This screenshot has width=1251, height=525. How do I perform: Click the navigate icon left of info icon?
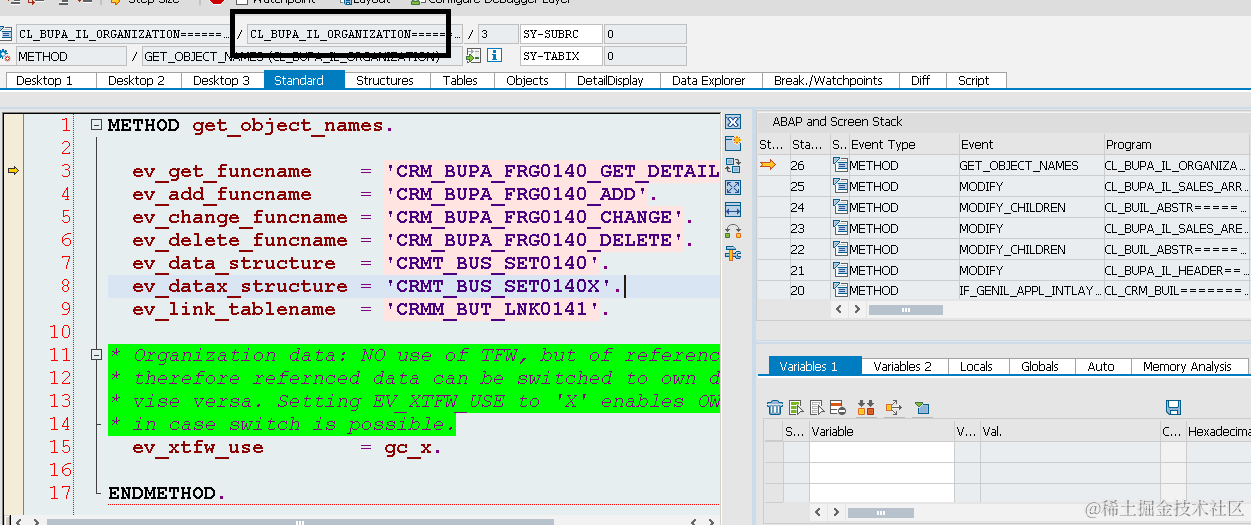473,56
